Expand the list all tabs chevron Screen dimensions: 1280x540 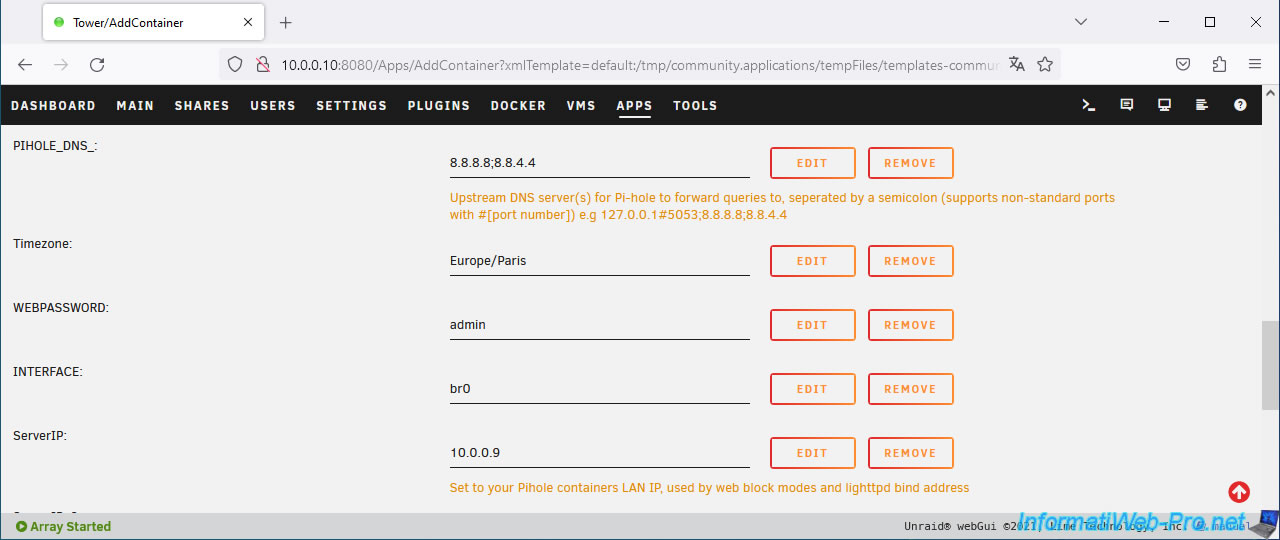coord(1081,22)
